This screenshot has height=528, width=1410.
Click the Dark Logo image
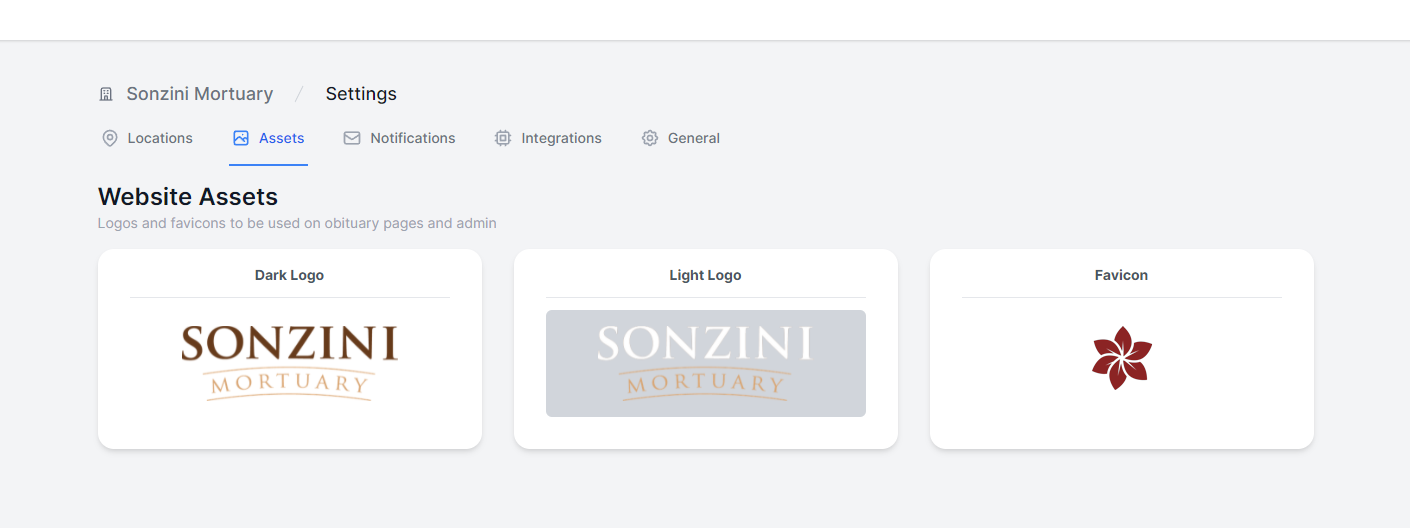[x=290, y=363]
